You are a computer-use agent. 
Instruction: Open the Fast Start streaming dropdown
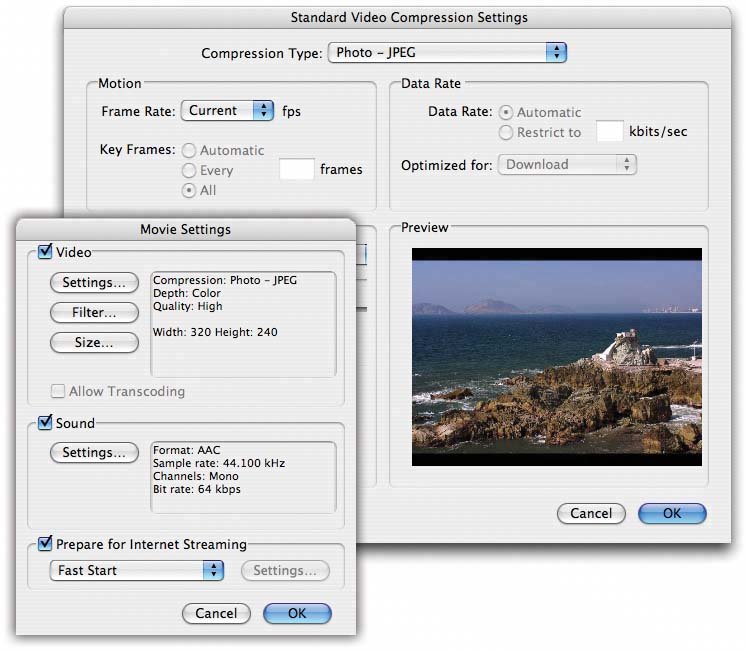click(x=136, y=570)
